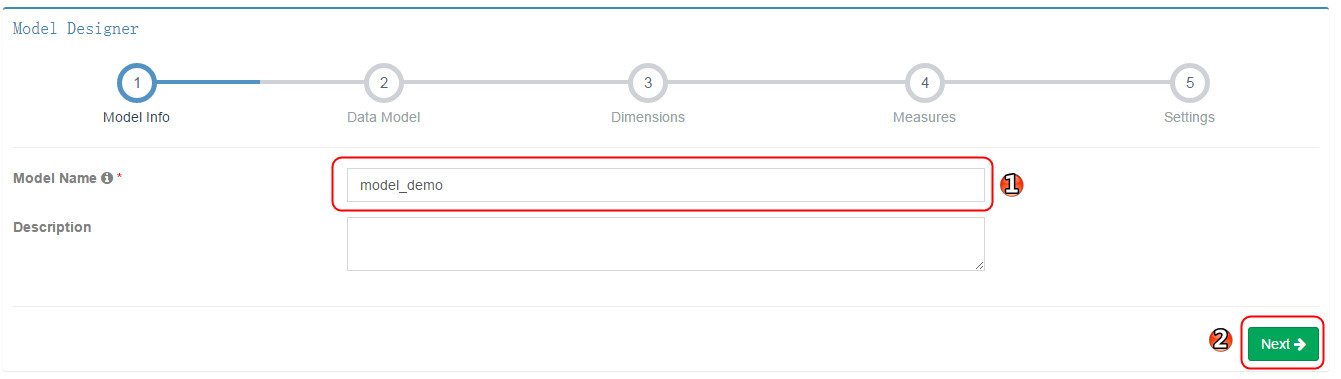Open the step 5 circle icon
Screen dimensions: 1341x379
1189,83
